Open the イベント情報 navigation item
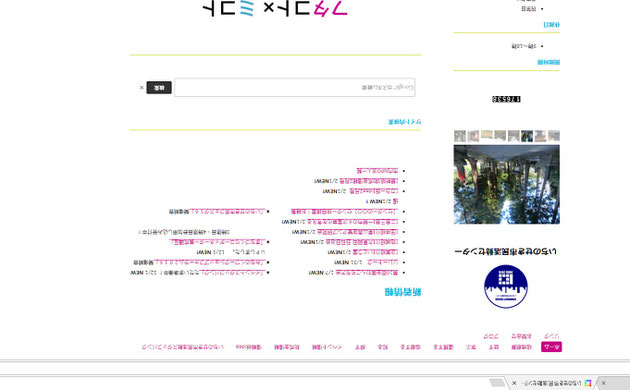The height and width of the screenshot is (390, 630). click(x=327, y=347)
